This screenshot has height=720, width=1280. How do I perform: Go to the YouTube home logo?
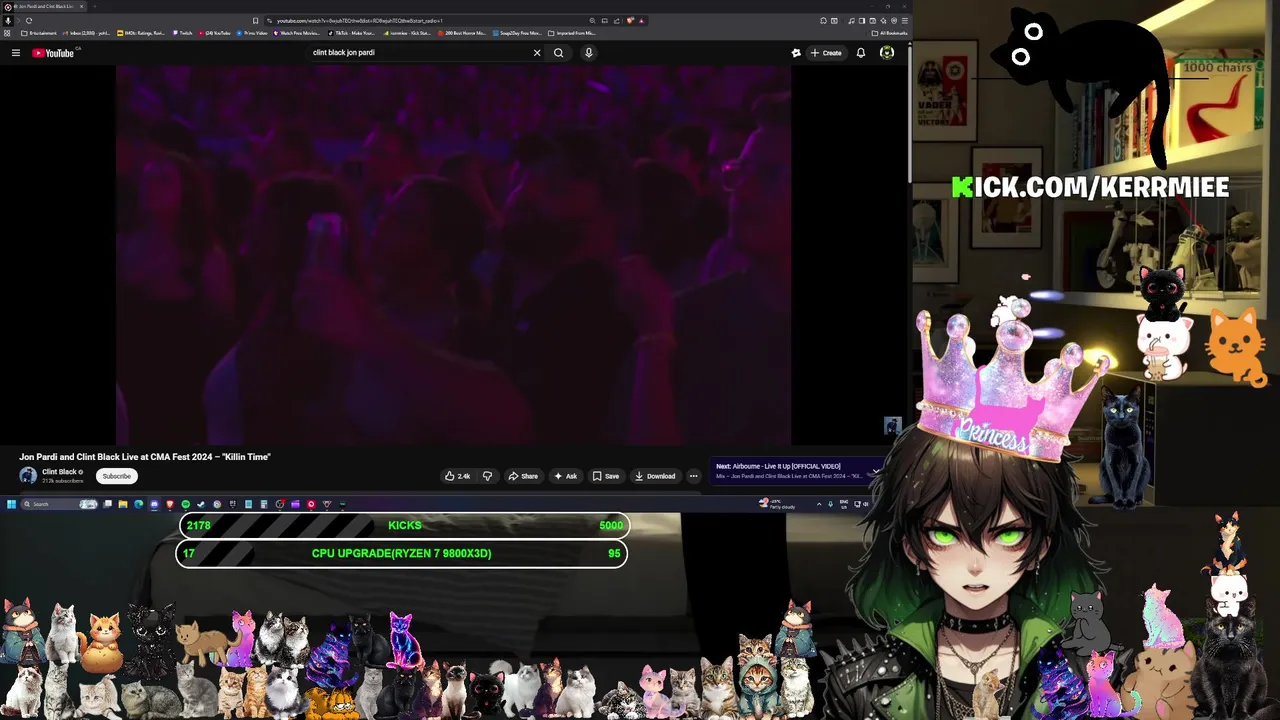click(x=53, y=53)
